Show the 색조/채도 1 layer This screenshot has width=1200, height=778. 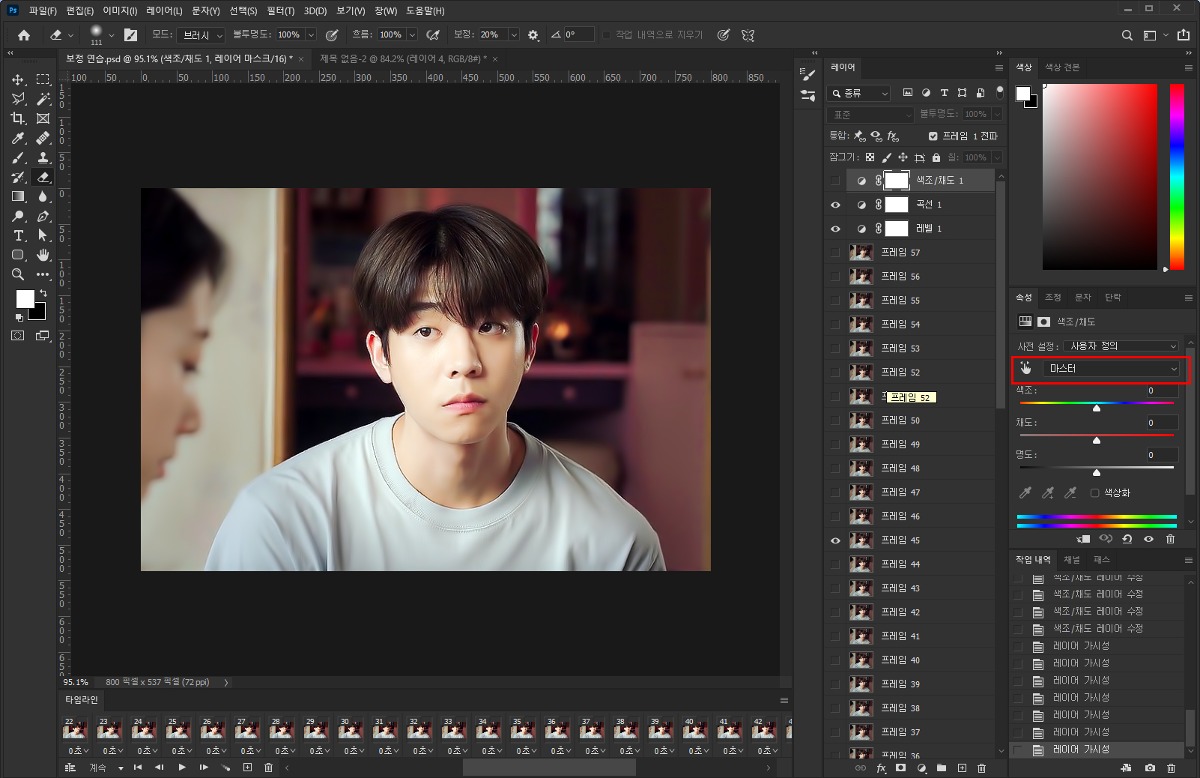tap(835, 180)
